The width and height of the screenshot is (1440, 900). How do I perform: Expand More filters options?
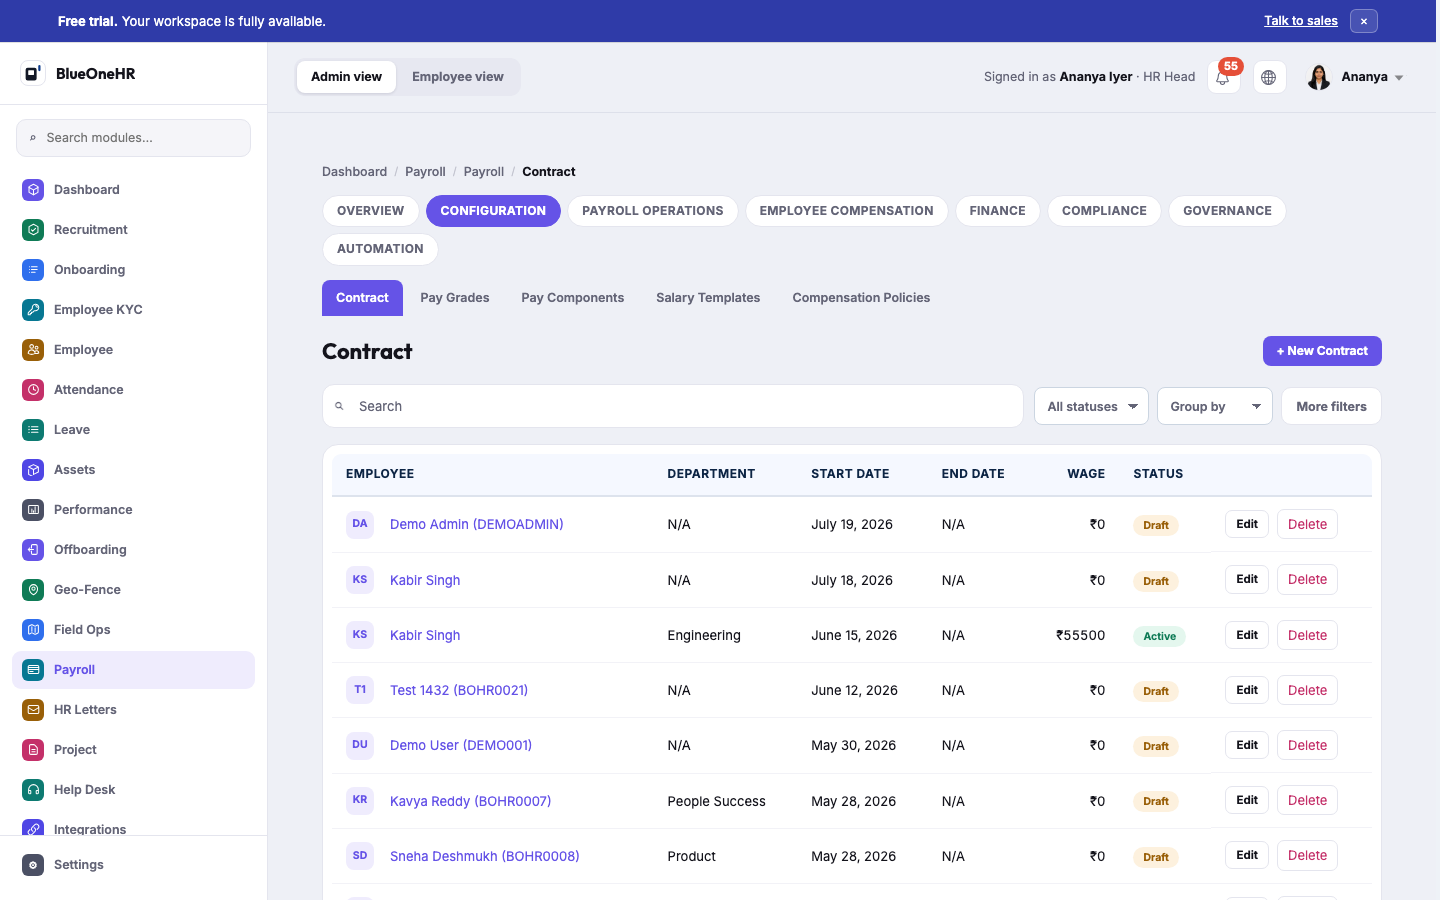(1331, 406)
